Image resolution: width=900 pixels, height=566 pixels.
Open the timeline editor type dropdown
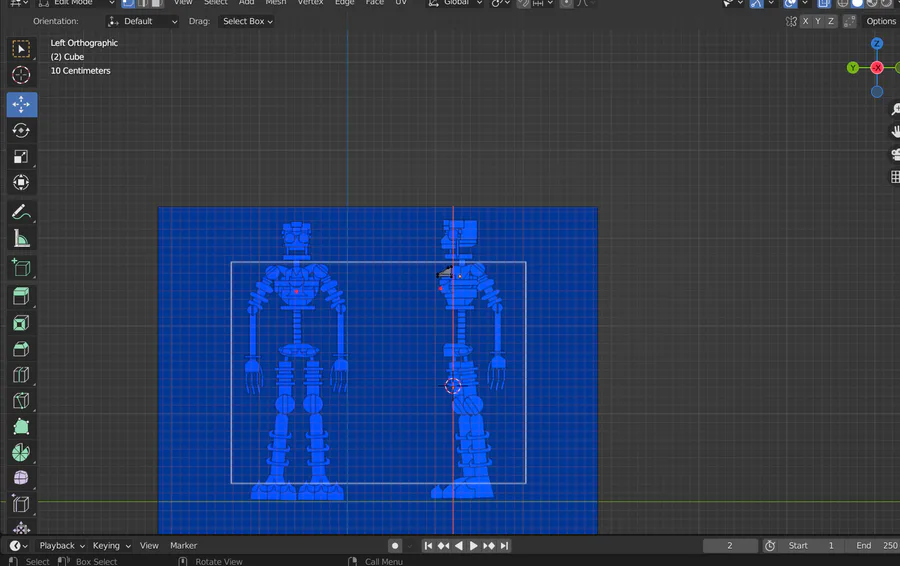click(x=18, y=546)
